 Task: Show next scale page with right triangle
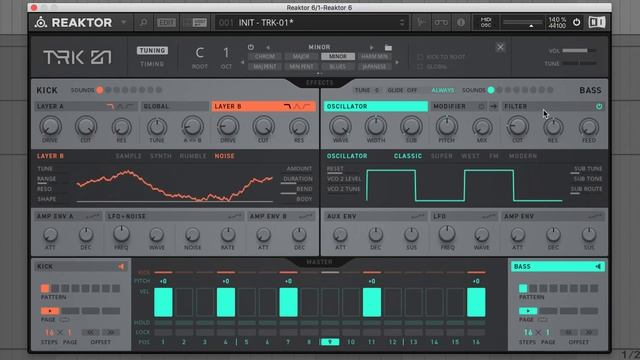[x=397, y=62]
